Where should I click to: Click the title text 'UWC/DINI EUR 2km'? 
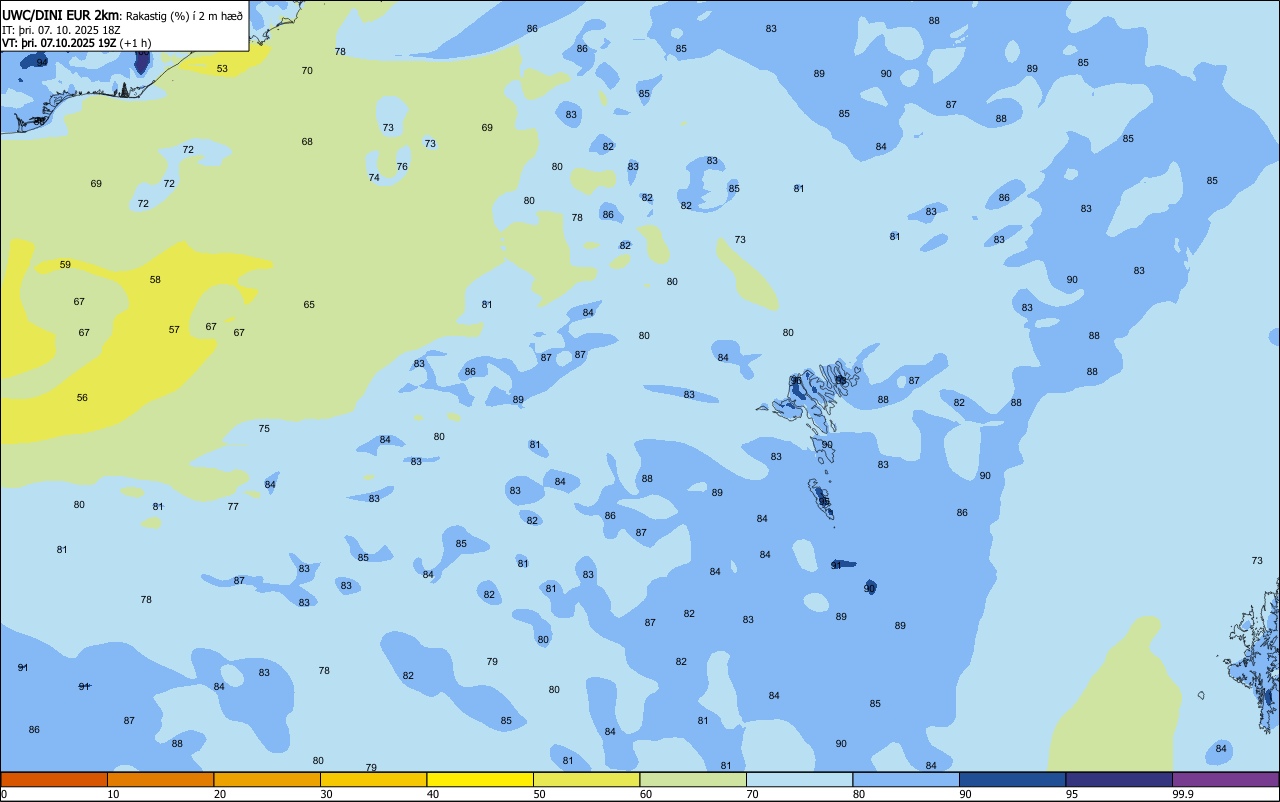click(61, 15)
